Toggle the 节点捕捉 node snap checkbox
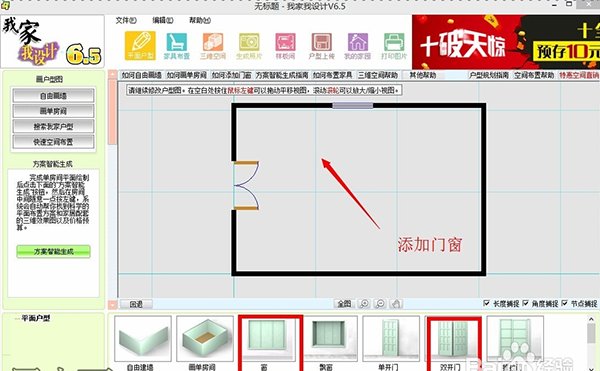This screenshot has width=600, height=371. tap(565, 303)
